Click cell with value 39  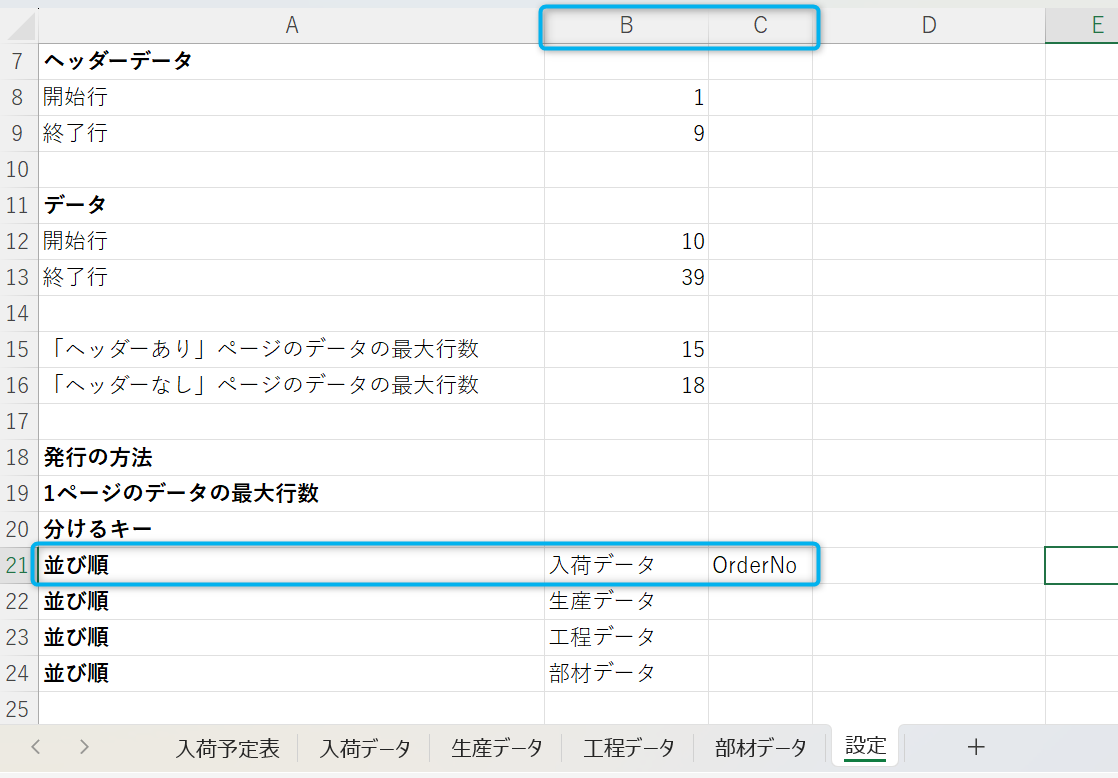click(626, 277)
